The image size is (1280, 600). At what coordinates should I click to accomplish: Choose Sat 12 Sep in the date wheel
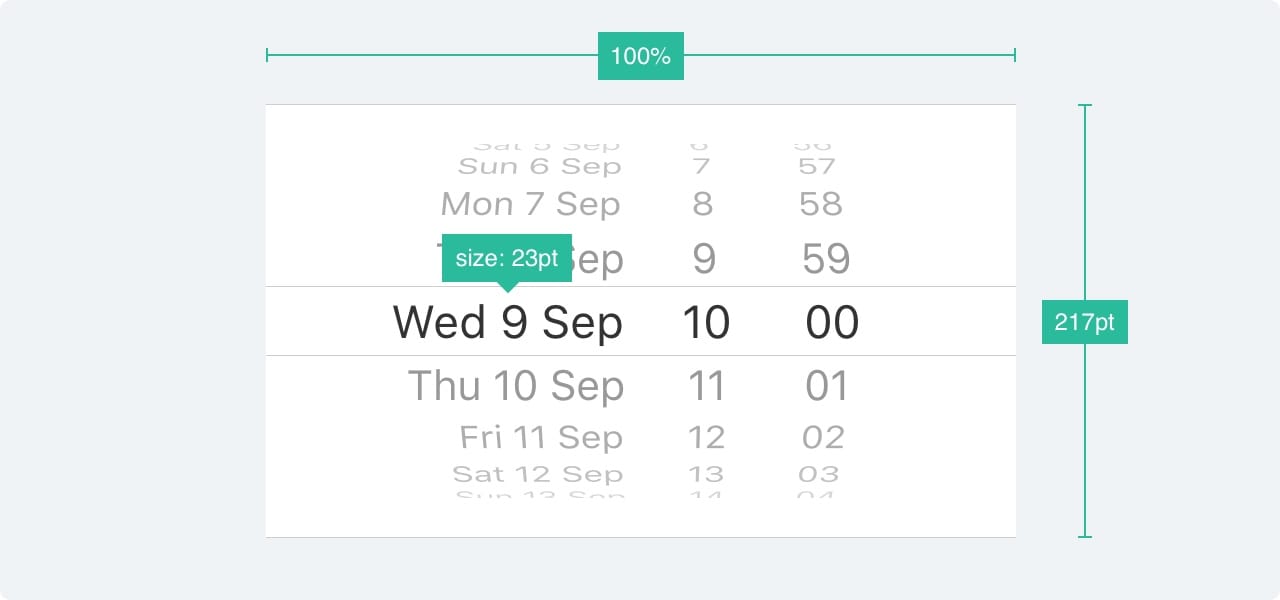click(538, 473)
